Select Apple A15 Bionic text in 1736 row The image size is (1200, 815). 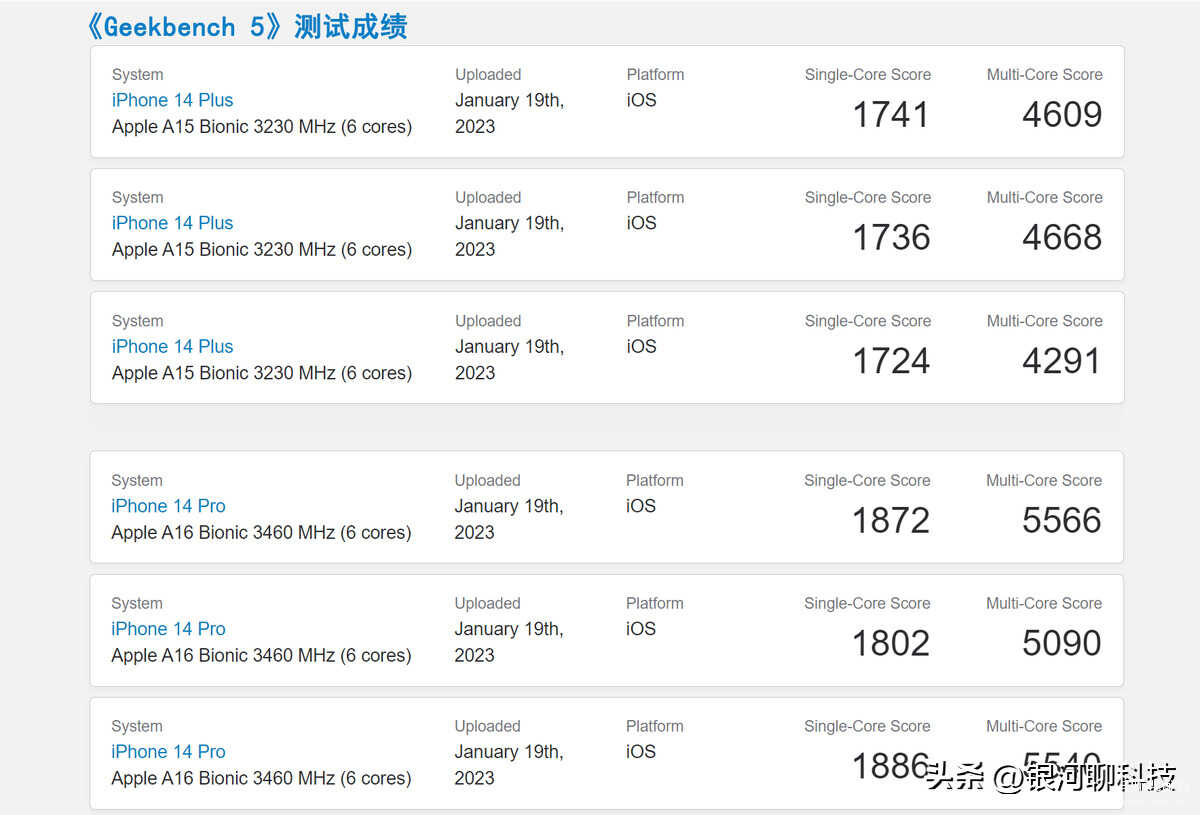click(x=262, y=250)
